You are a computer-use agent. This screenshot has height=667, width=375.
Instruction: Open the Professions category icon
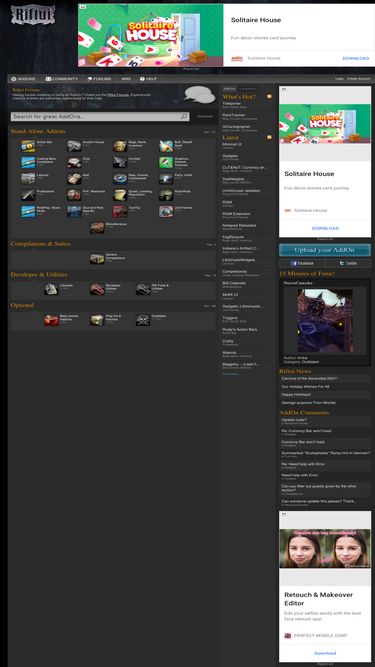click(28, 195)
